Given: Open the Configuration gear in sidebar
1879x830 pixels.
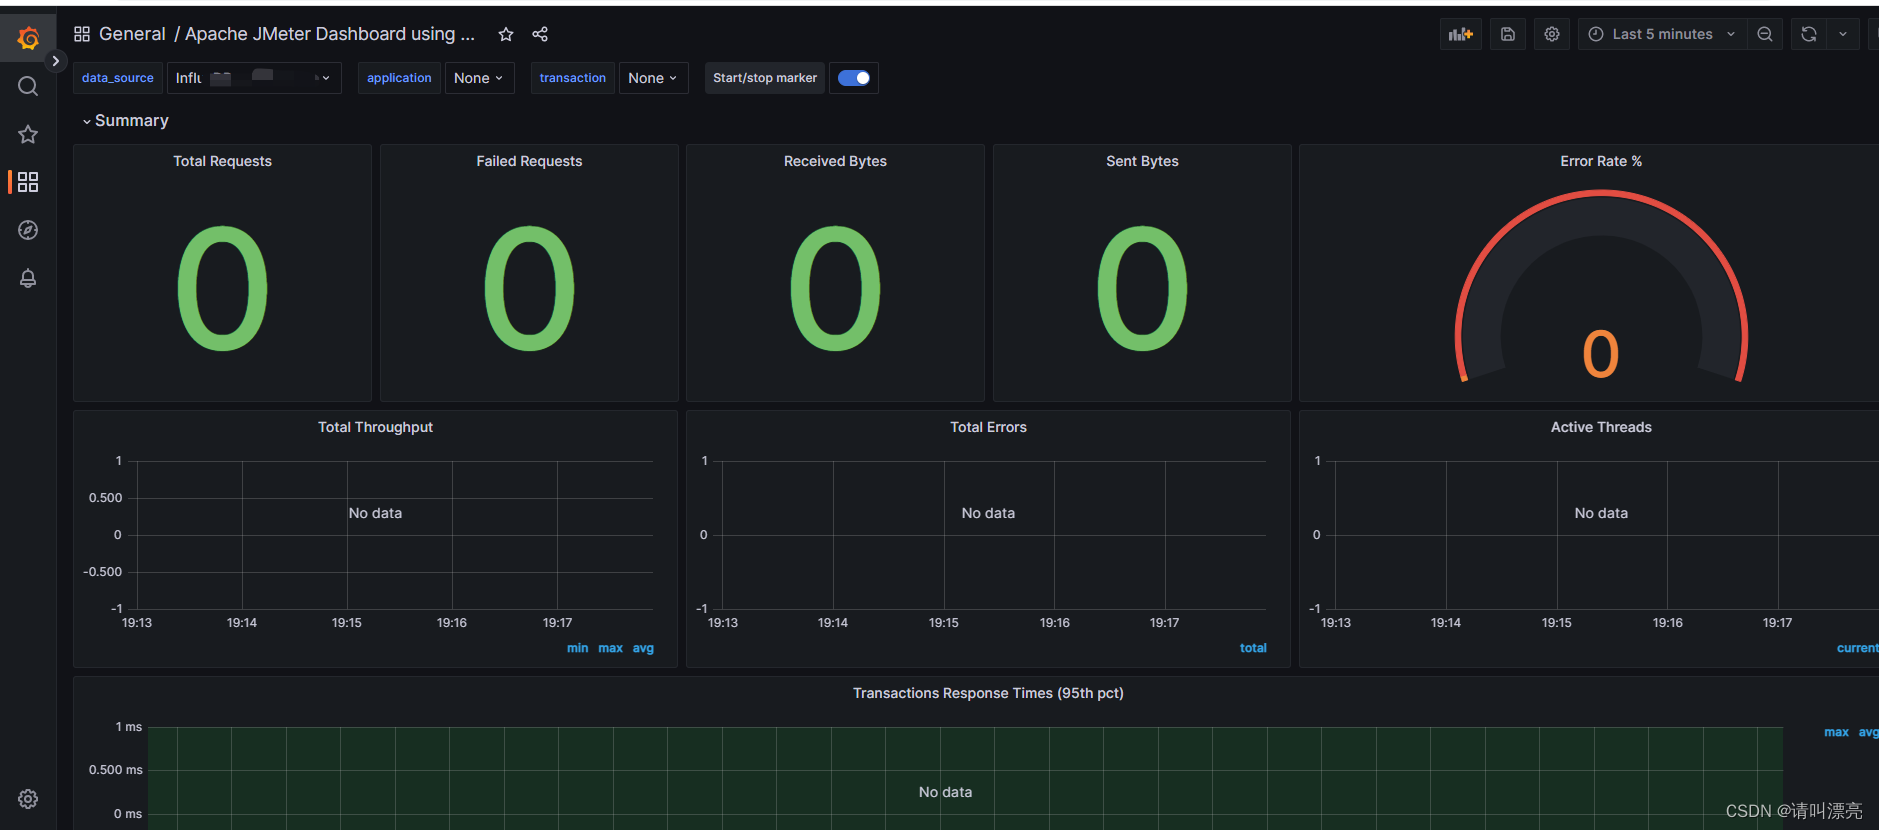Looking at the screenshot, I should coord(28,799).
